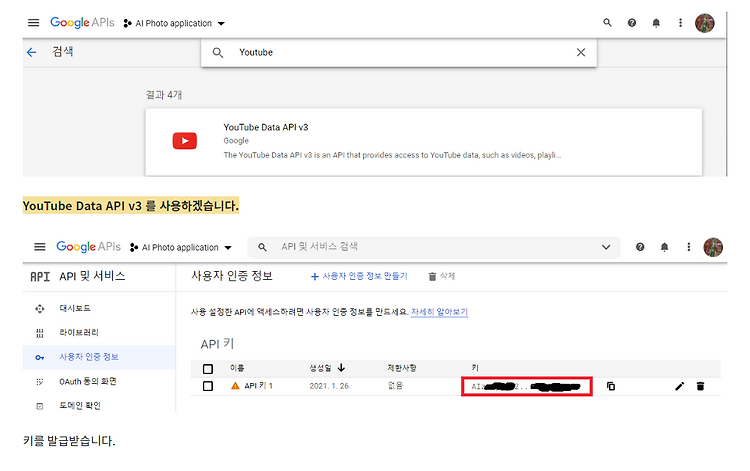Click the 없음 restriction cell
This screenshot has height=471, width=750.
point(395,385)
